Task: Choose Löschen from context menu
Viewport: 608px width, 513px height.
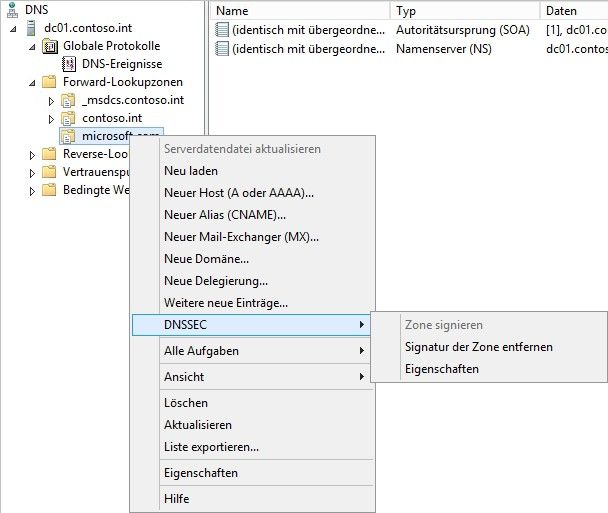Action: click(252, 403)
